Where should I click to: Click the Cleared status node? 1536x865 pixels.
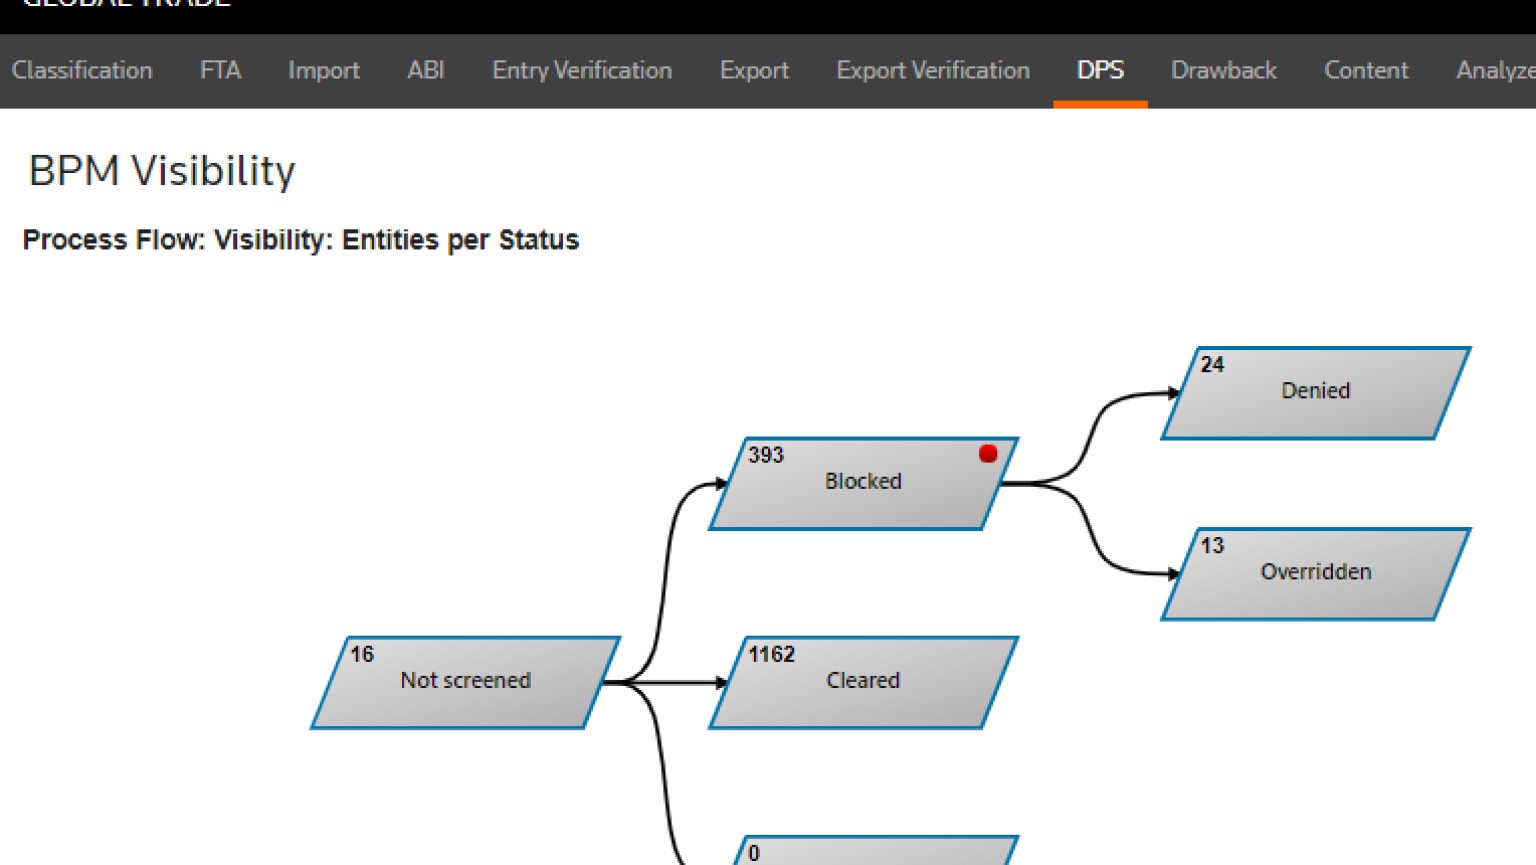(x=863, y=682)
